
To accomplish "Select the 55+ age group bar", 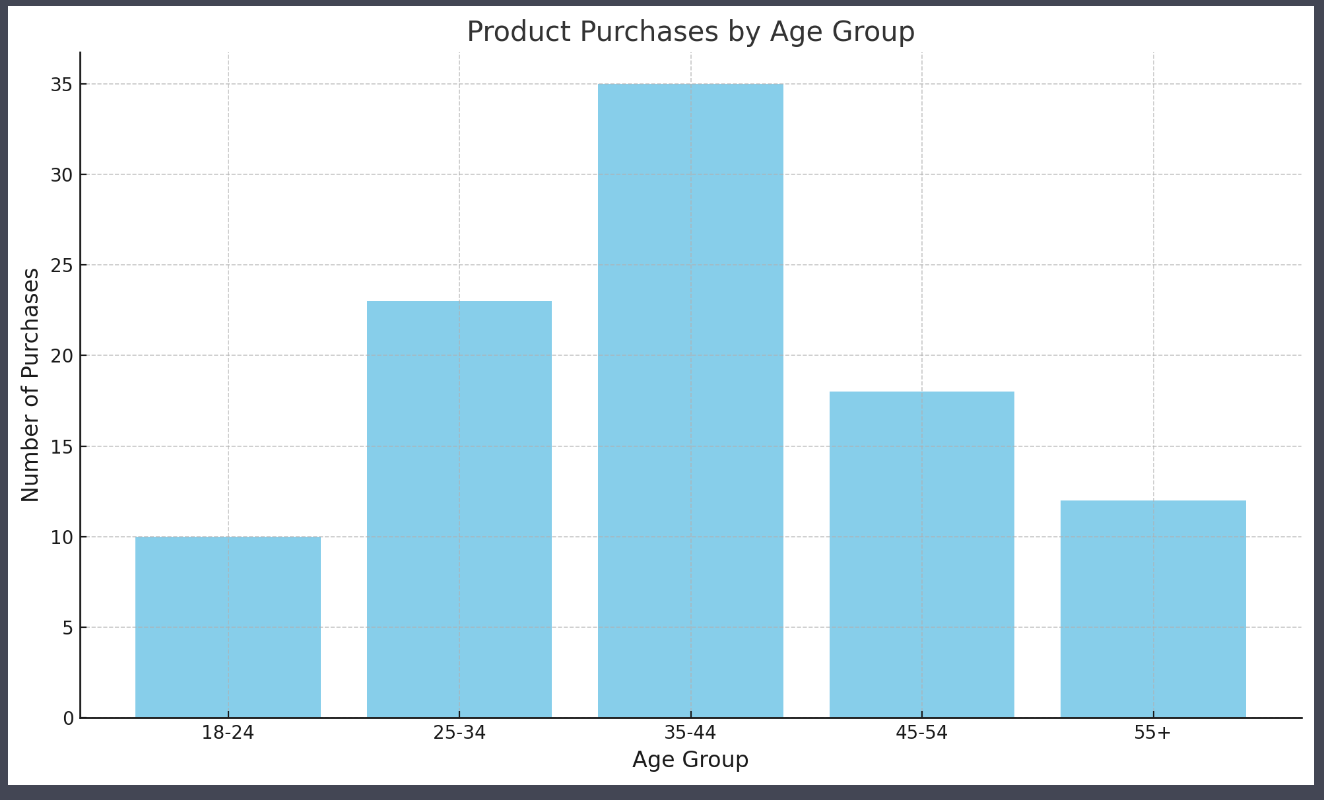I will (x=1153, y=609).
